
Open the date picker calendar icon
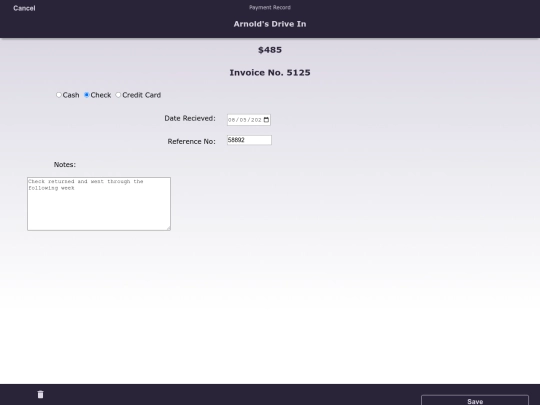click(x=266, y=120)
